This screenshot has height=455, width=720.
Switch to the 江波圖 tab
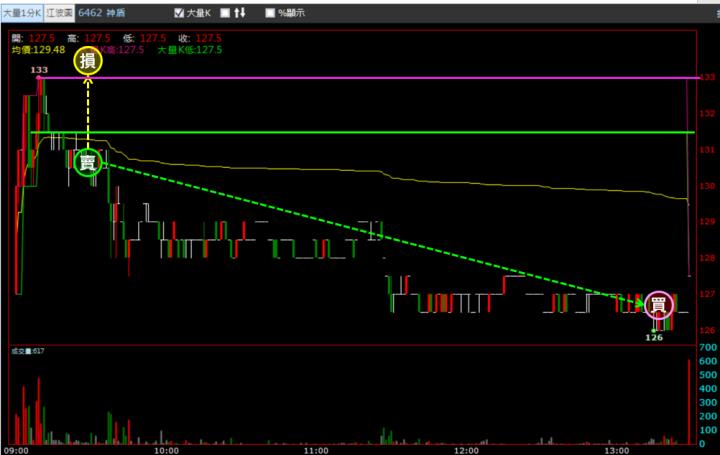[58, 13]
